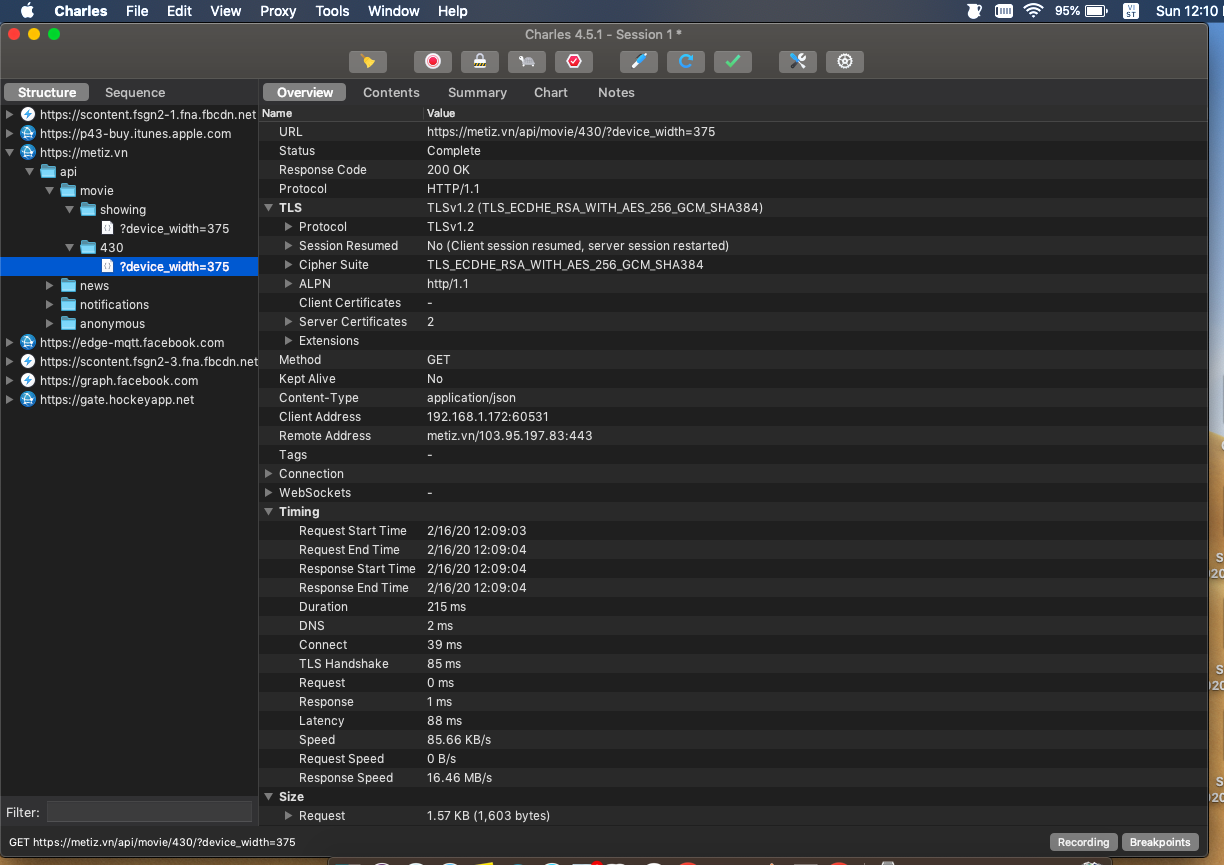Compose a request with the pen icon
1224x865 pixels.
click(x=639, y=62)
